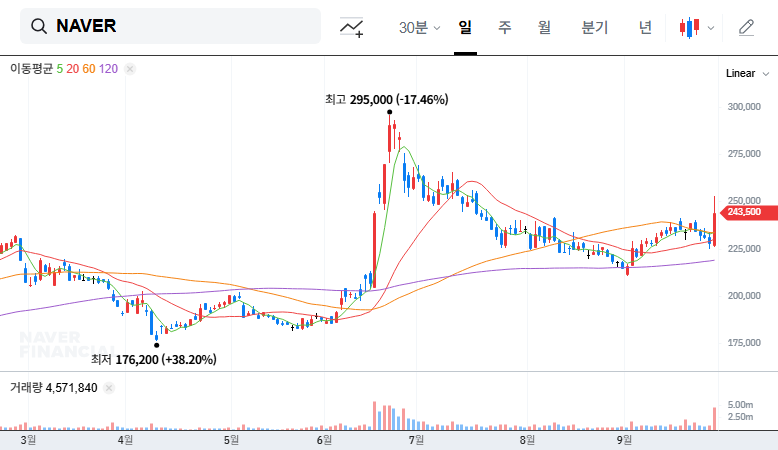Click the search magnifier icon

[39, 26]
